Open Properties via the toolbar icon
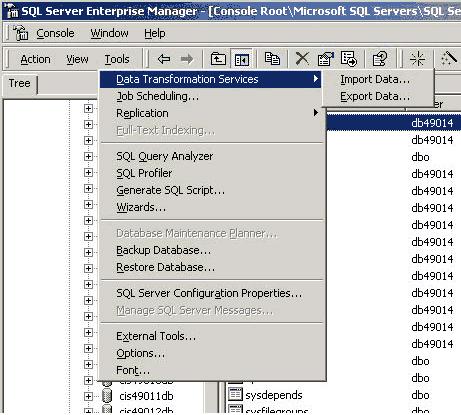The image size is (461, 415). pyautogui.click(x=326, y=59)
